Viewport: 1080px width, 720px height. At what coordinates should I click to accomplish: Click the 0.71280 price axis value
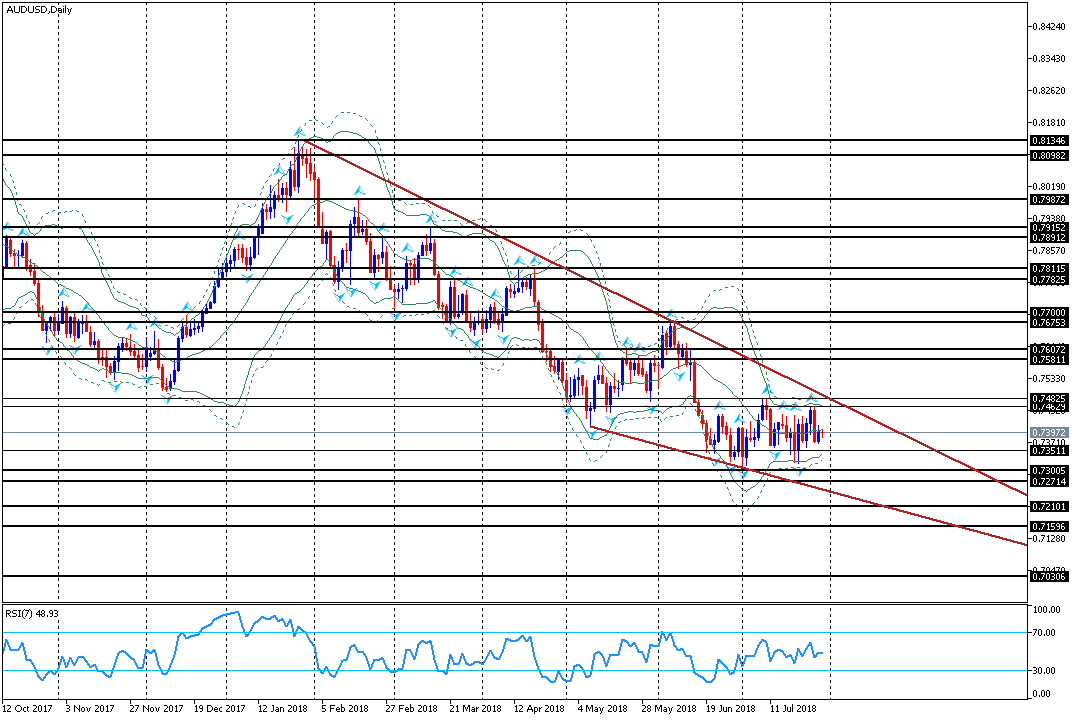click(x=1048, y=538)
